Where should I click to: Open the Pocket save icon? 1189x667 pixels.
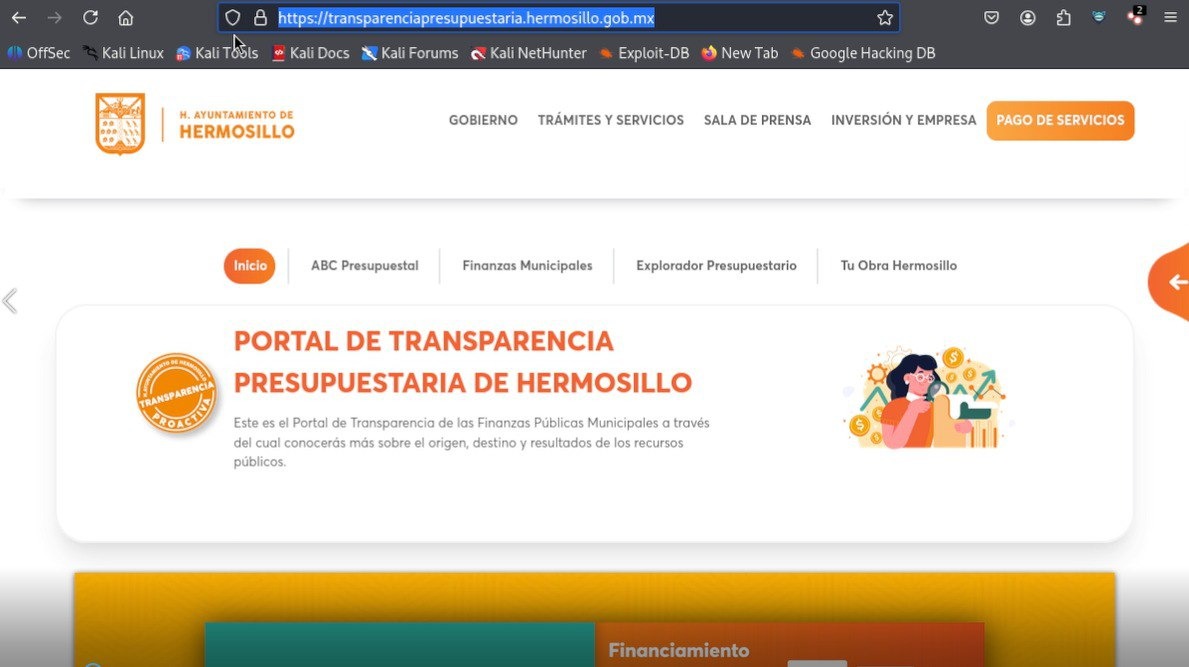[991, 18]
